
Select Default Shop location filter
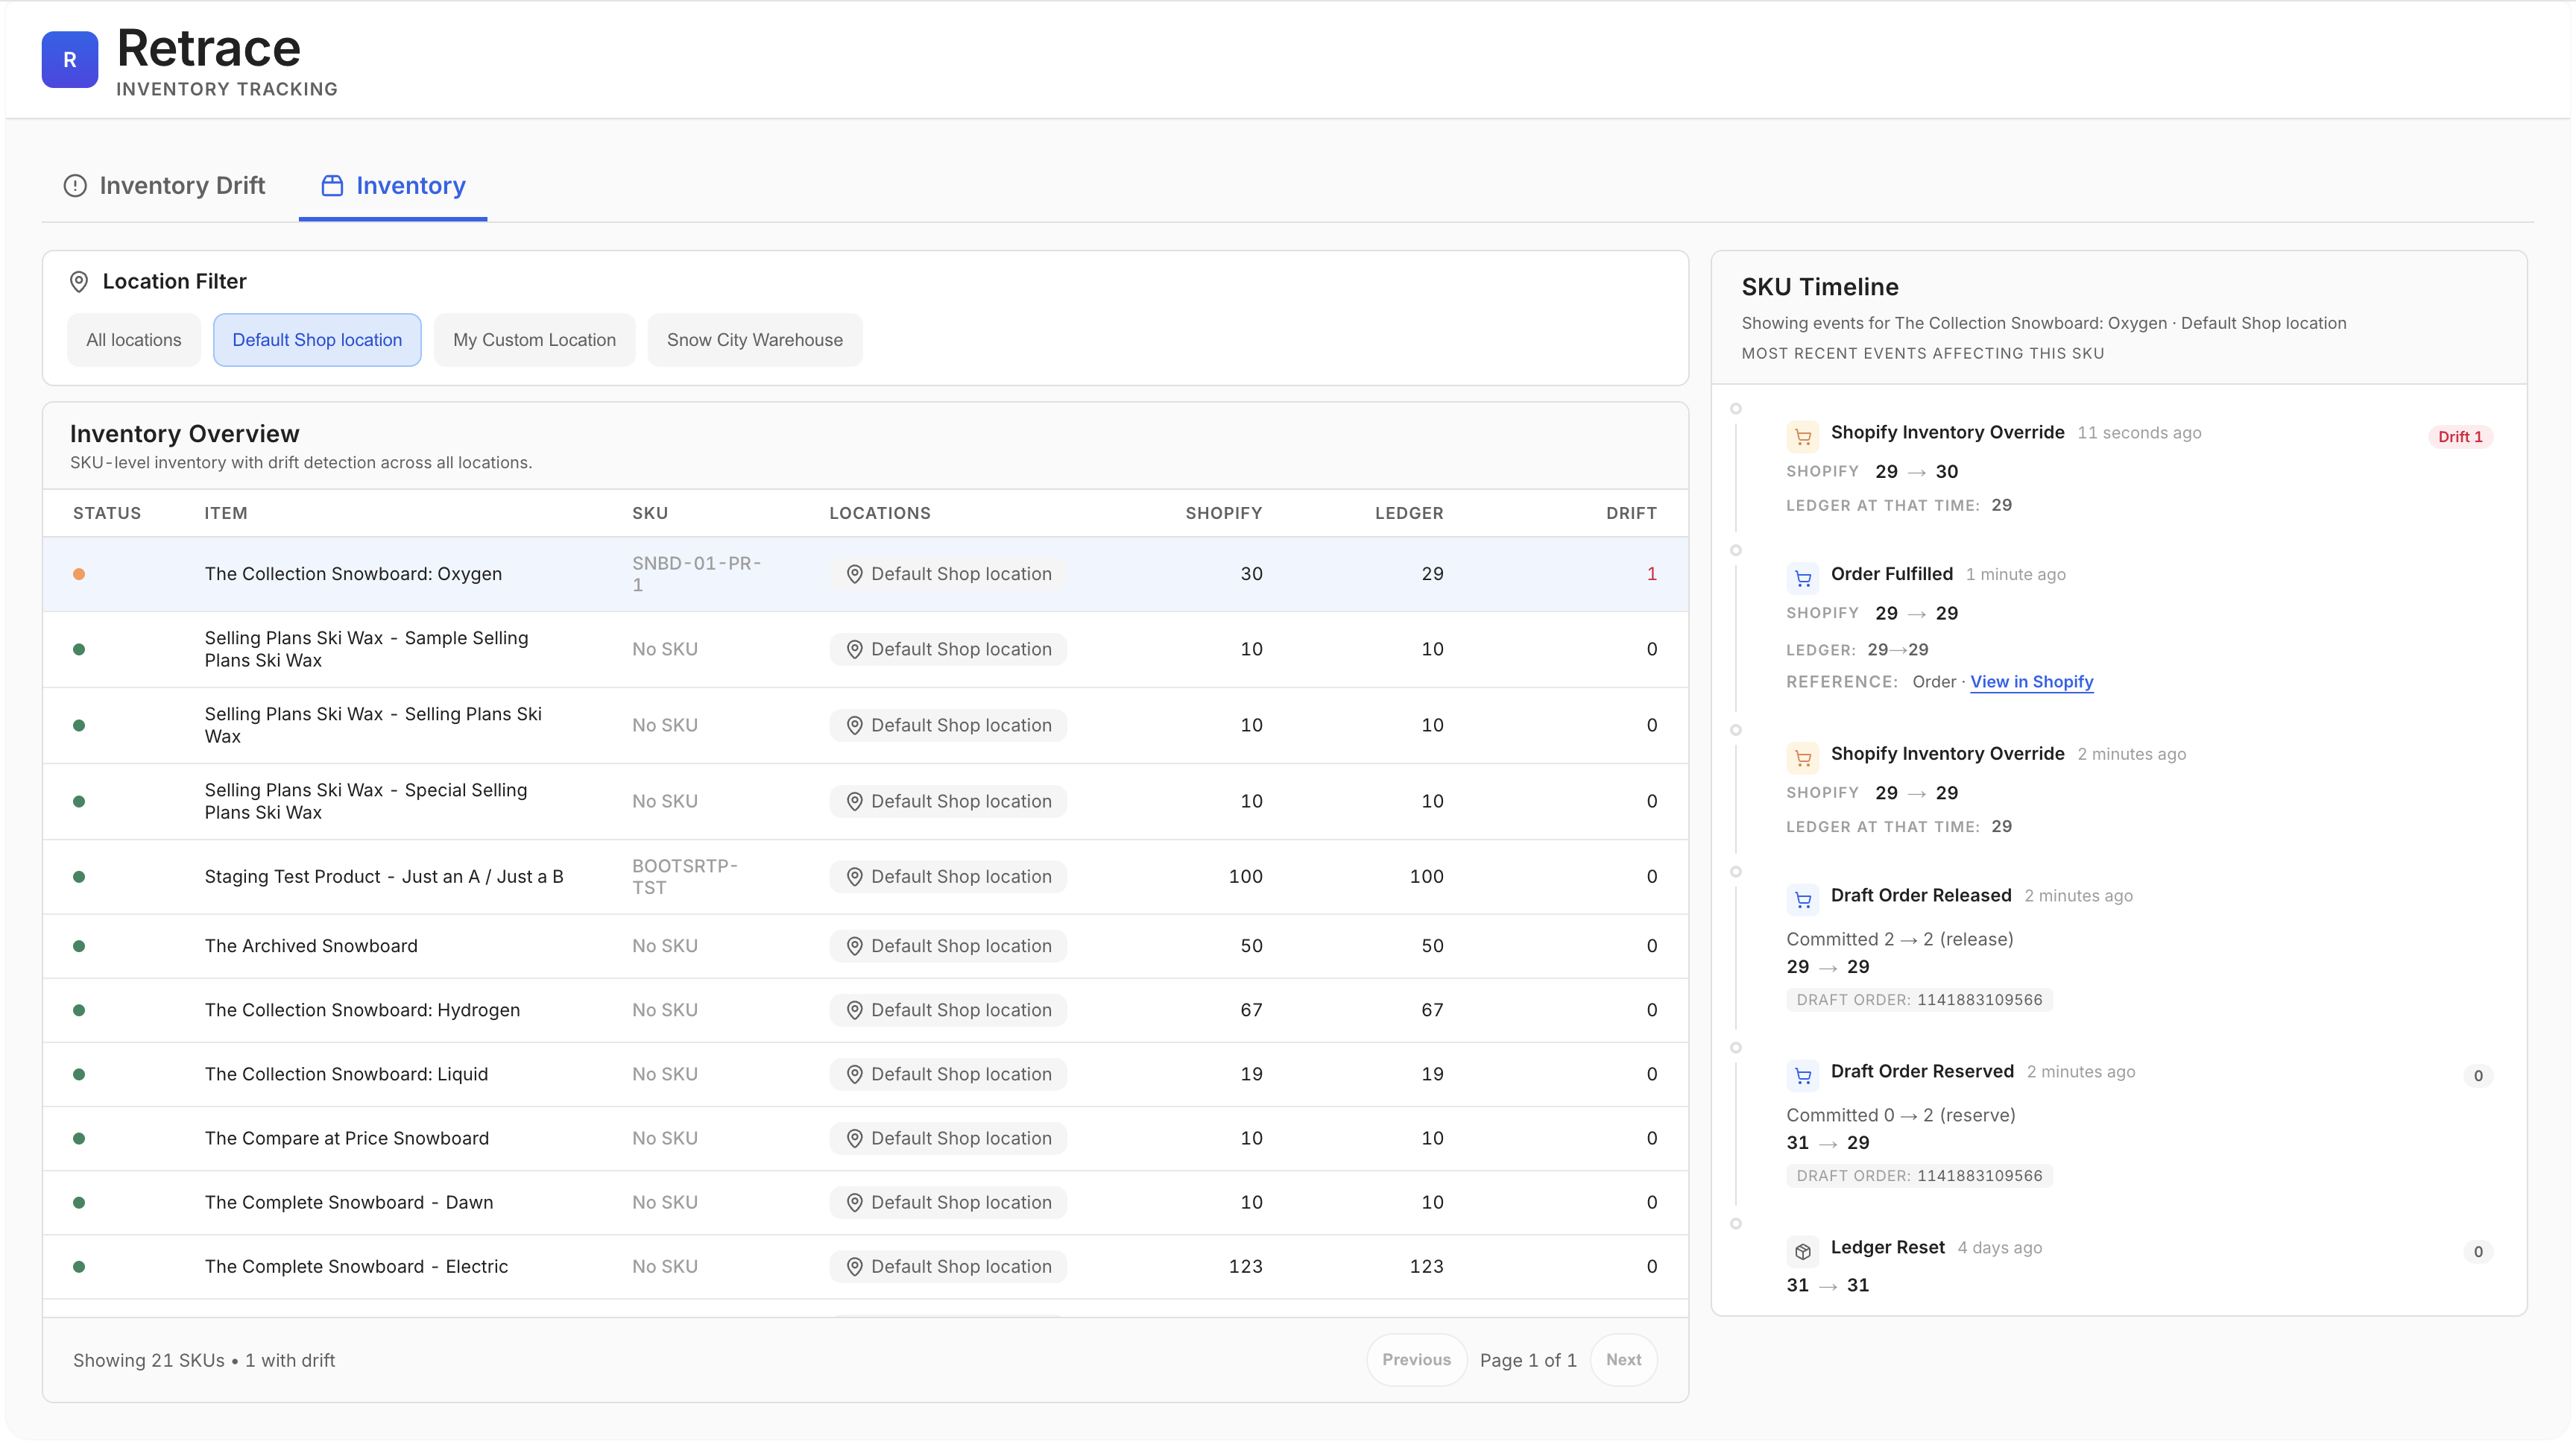pos(317,340)
